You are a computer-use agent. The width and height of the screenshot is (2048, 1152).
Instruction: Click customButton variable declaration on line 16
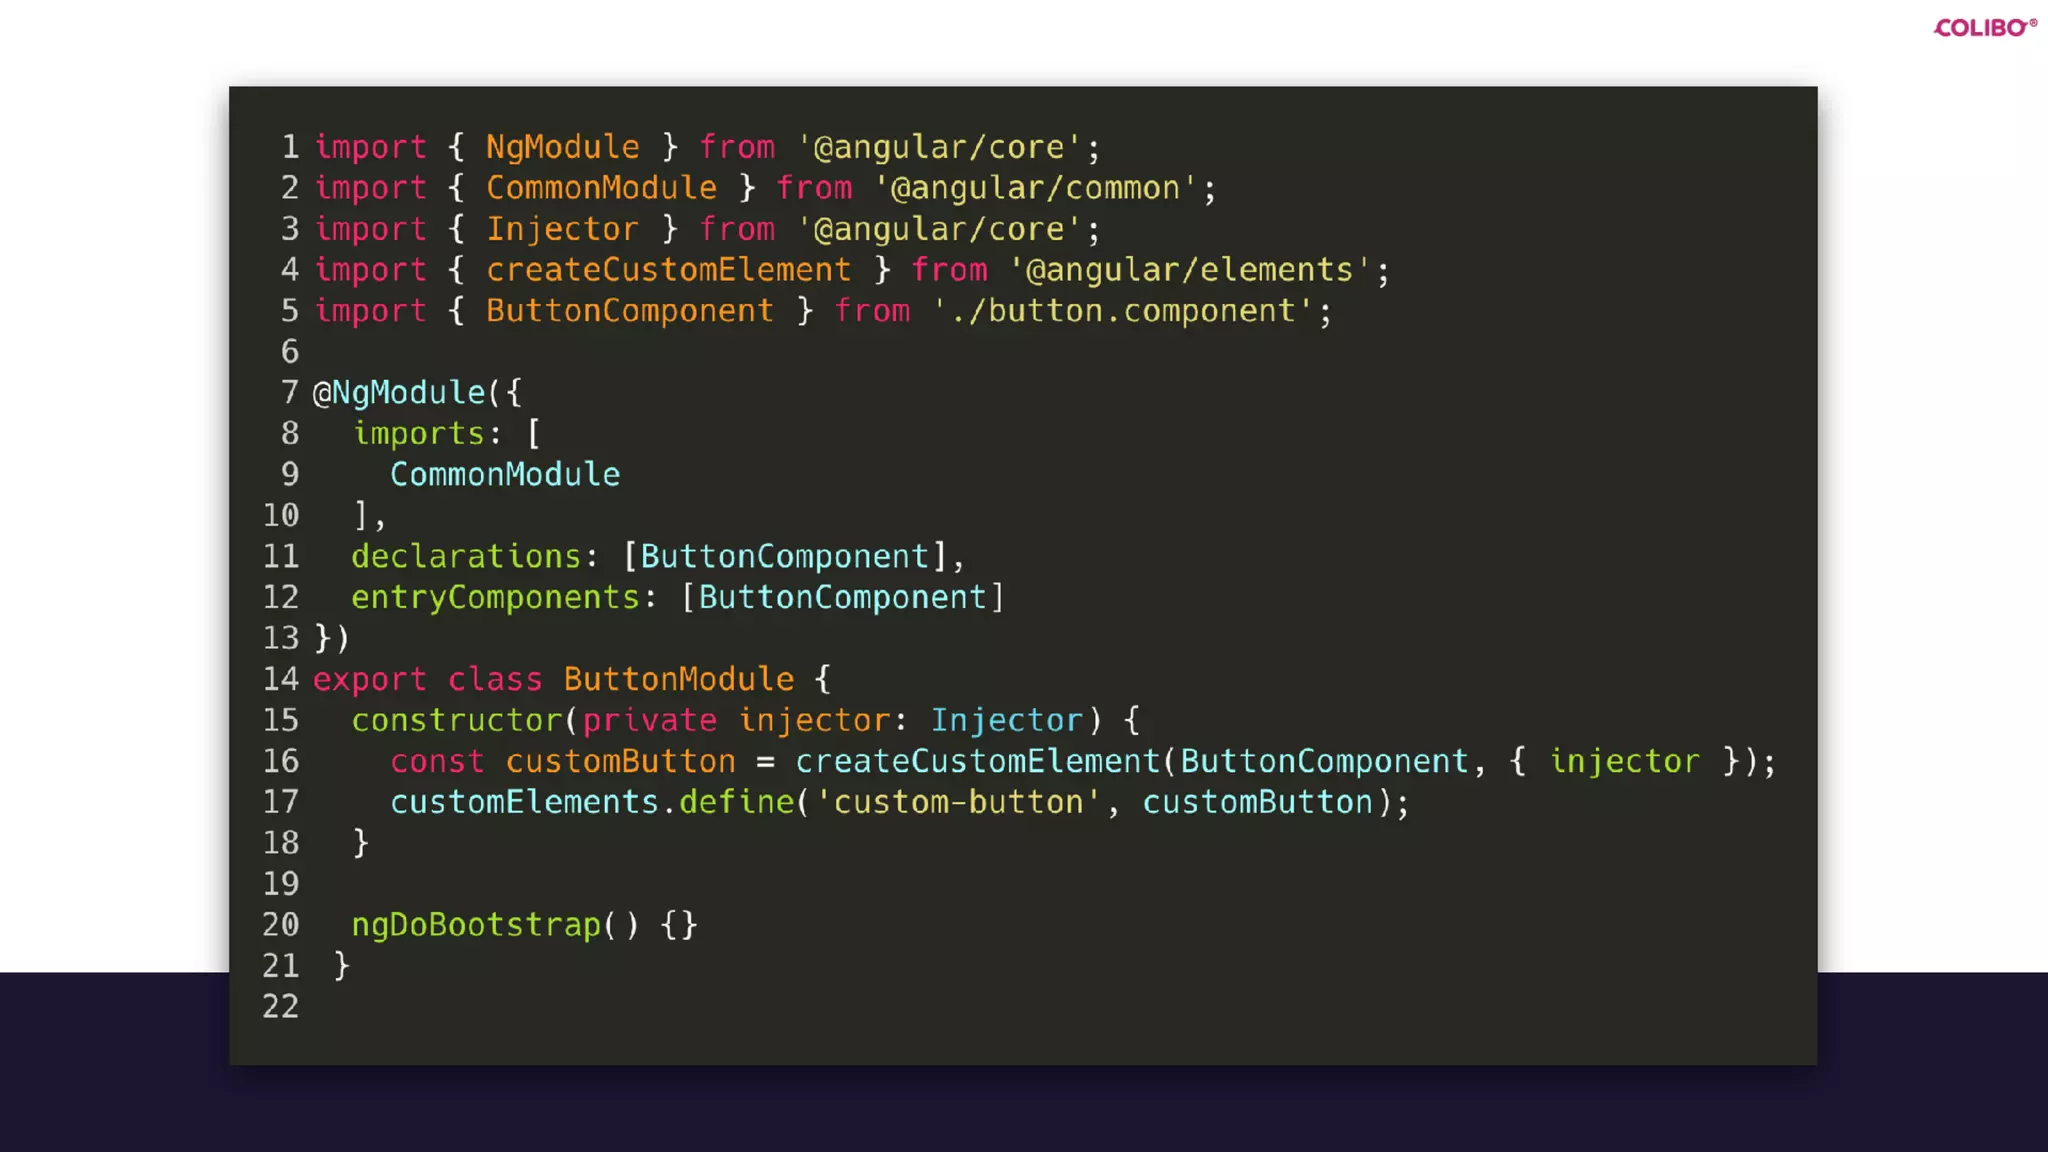tap(620, 761)
